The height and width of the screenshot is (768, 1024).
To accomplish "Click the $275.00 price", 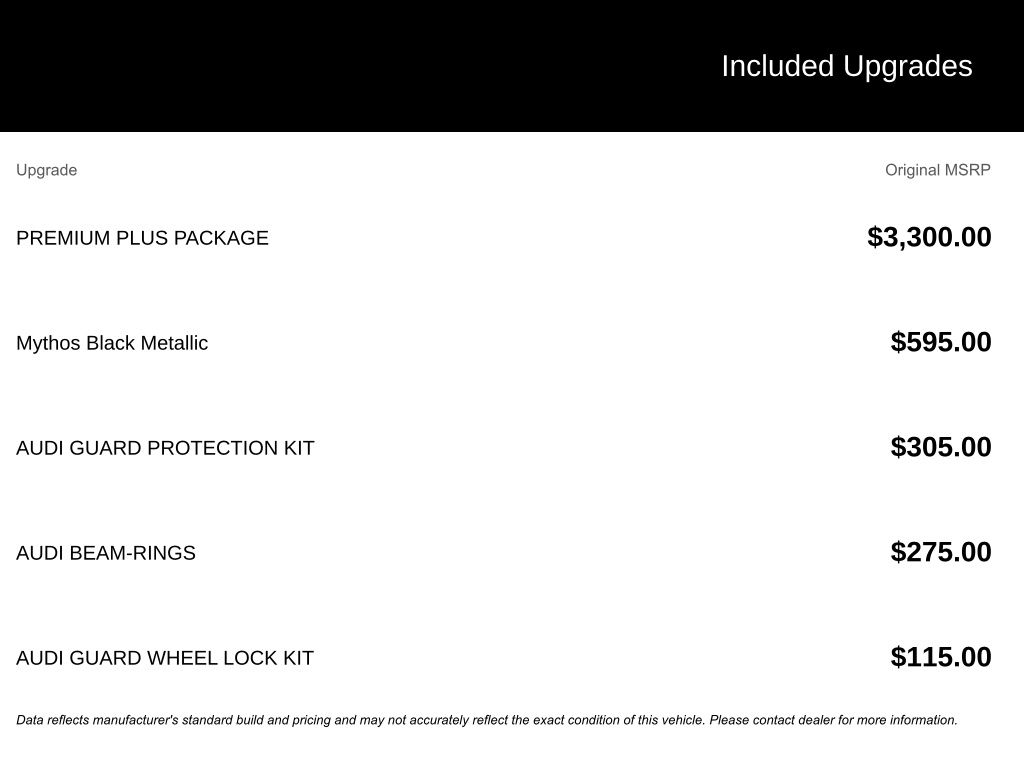I will [941, 552].
